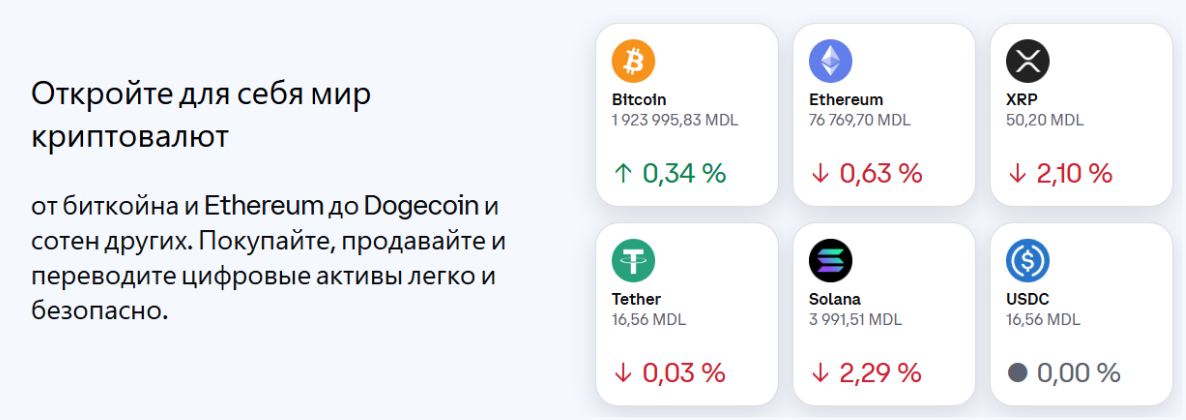Click the orange Bitcoin logo icon
1186x420 pixels.
click(x=633, y=63)
